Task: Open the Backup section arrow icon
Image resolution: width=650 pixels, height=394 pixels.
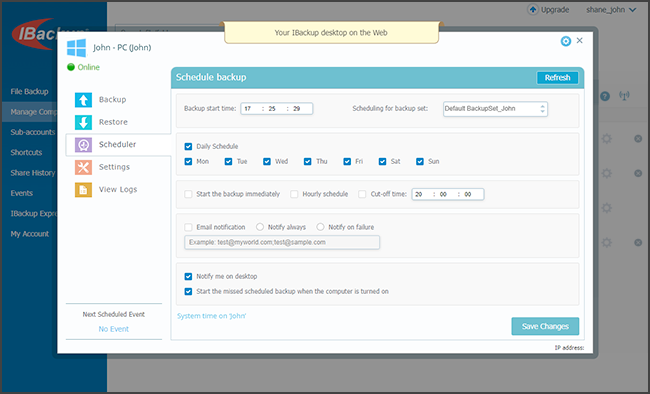Action: (83, 100)
